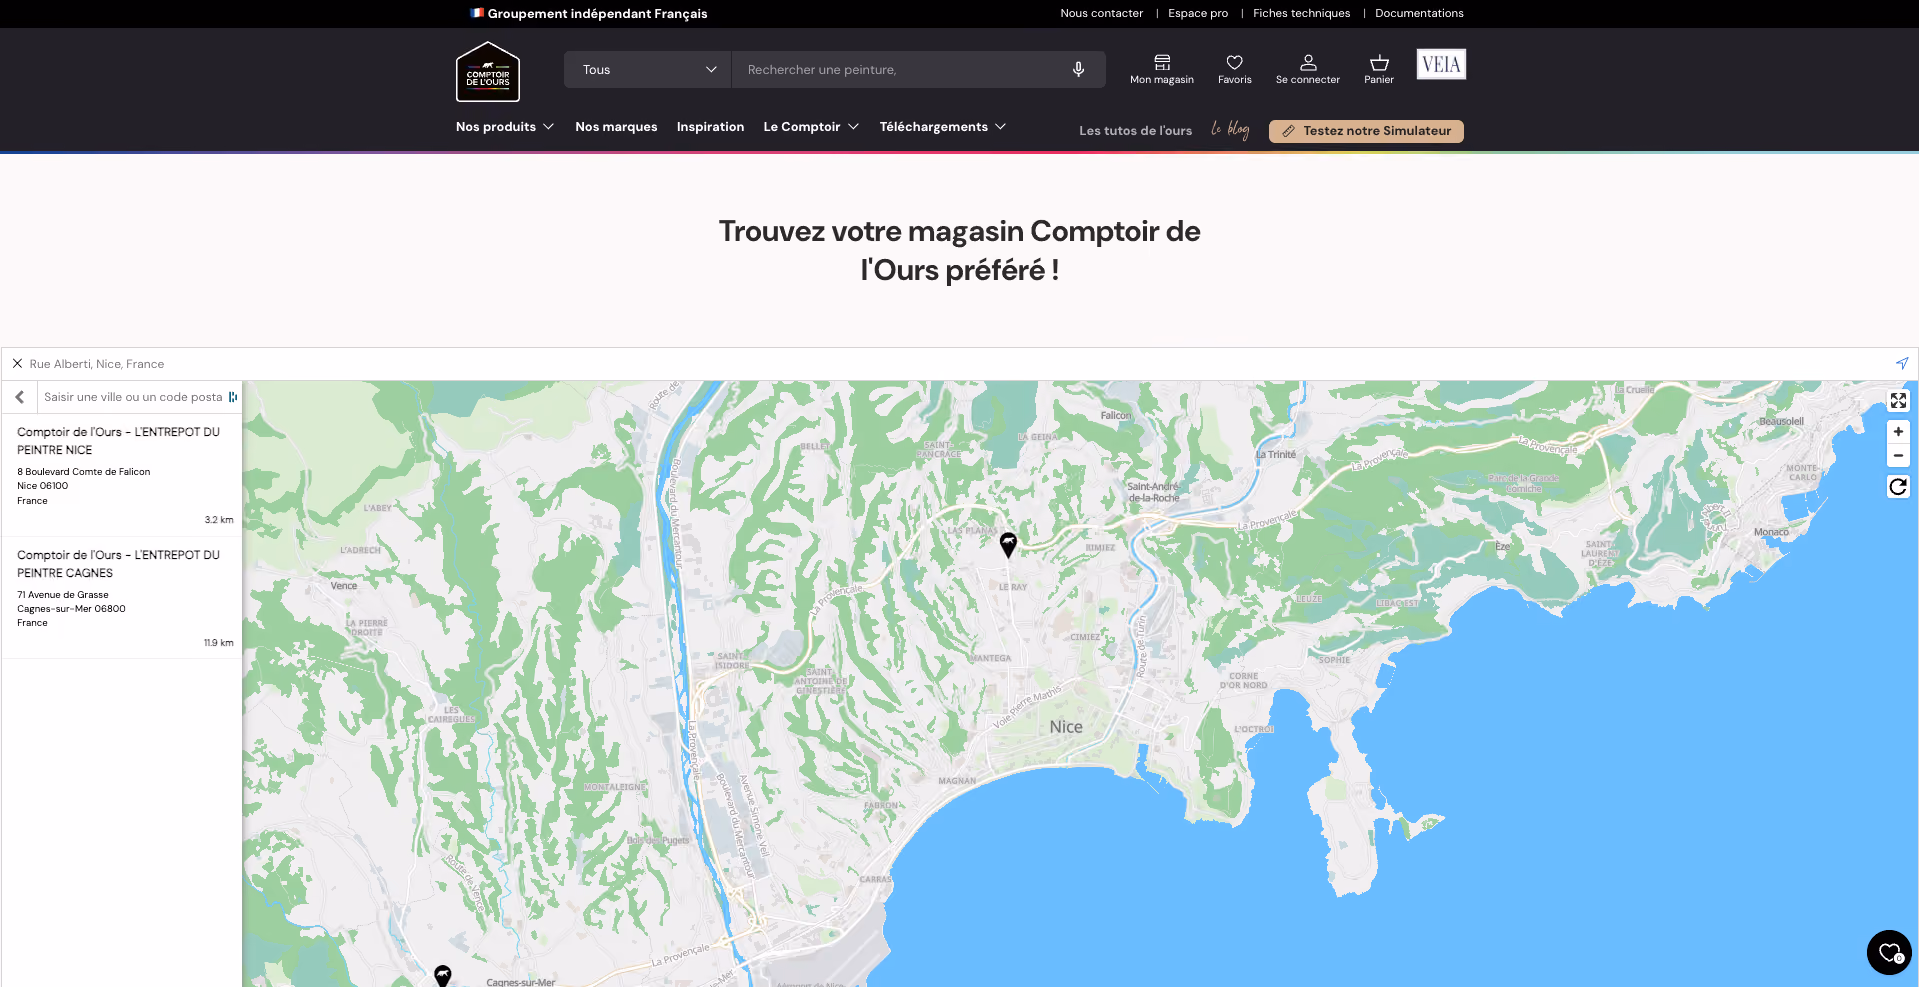1919x987 pixels.
Task: Select the Cagnes-sur-Mer store map marker
Action: coord(442,975)
